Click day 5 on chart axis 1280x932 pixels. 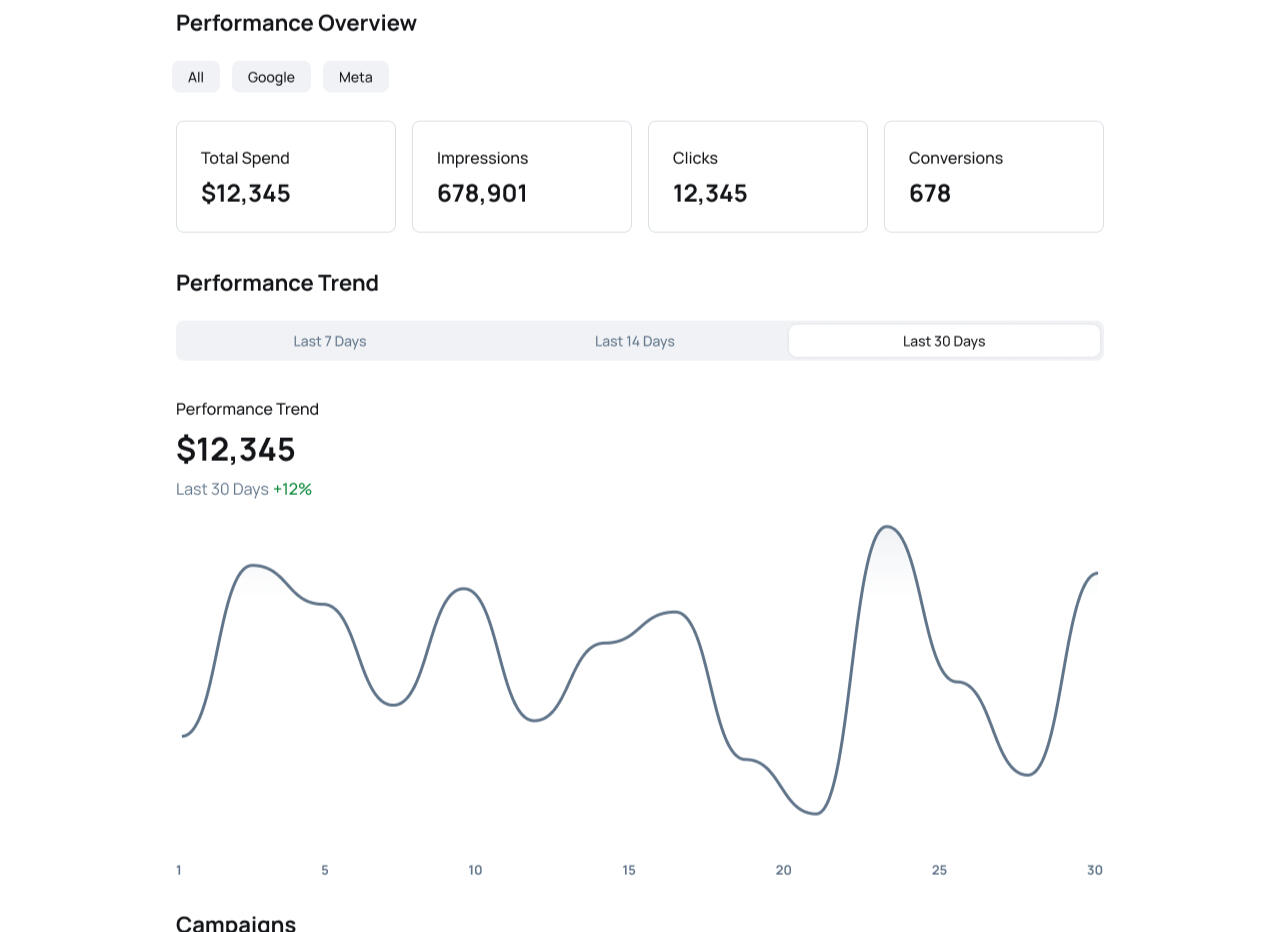325,870
